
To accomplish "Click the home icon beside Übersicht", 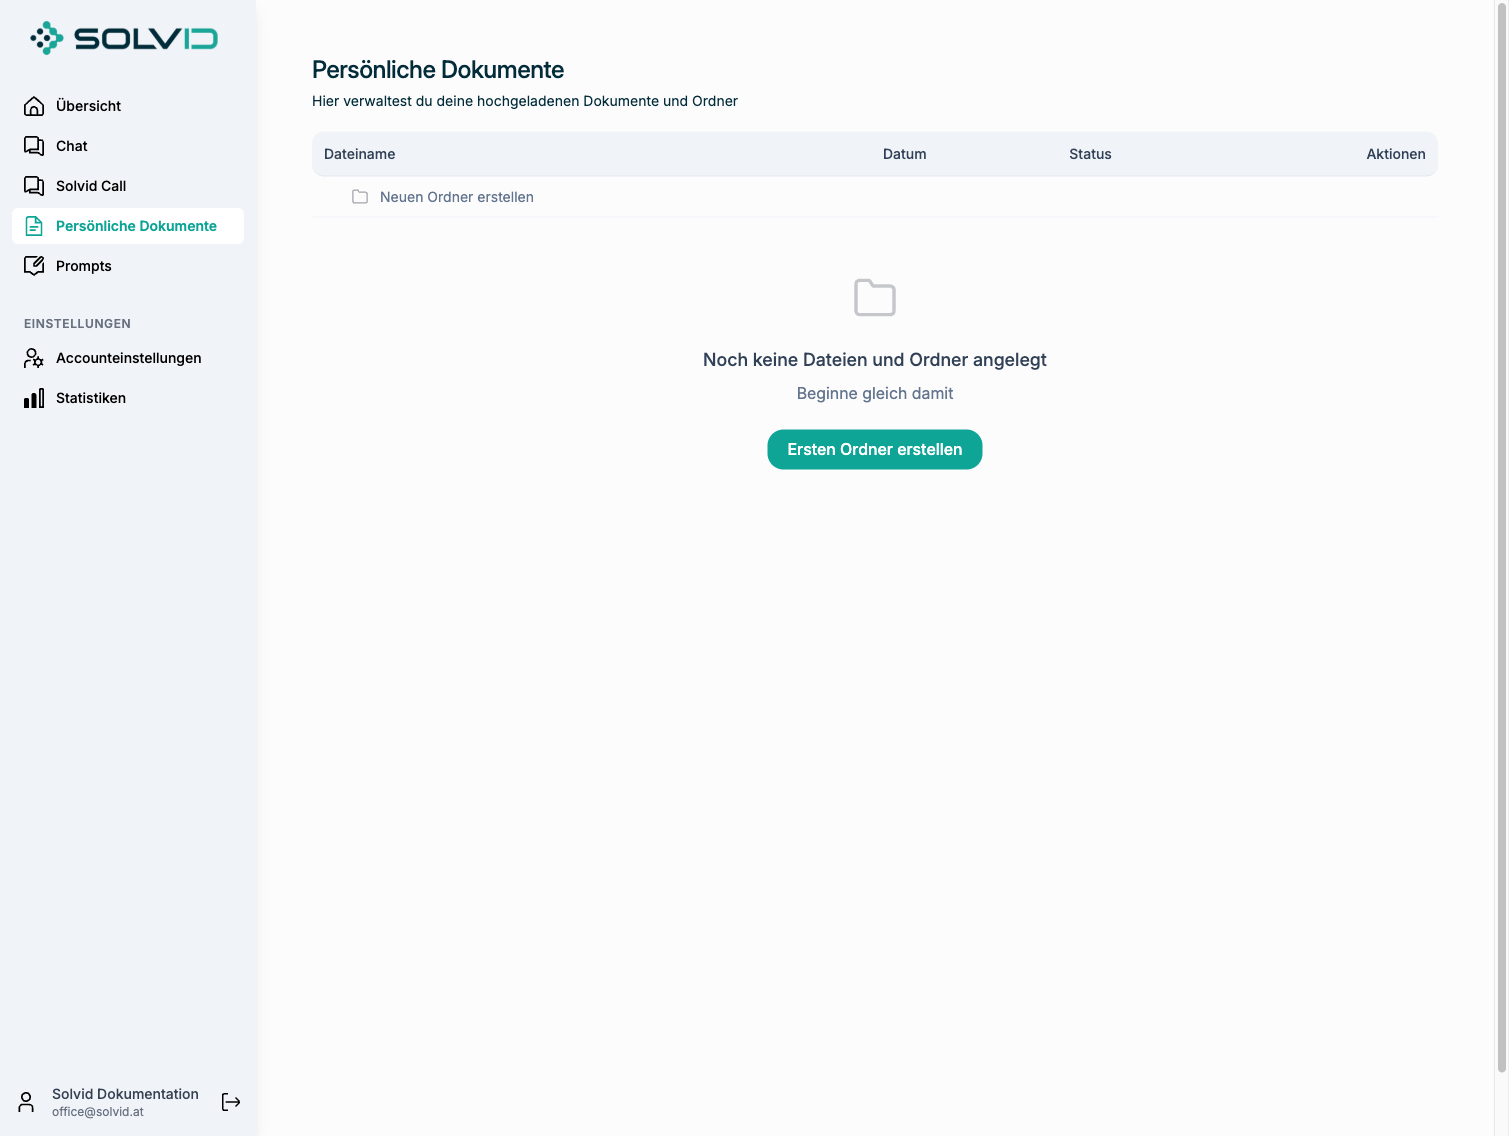I will pos(34,106).
